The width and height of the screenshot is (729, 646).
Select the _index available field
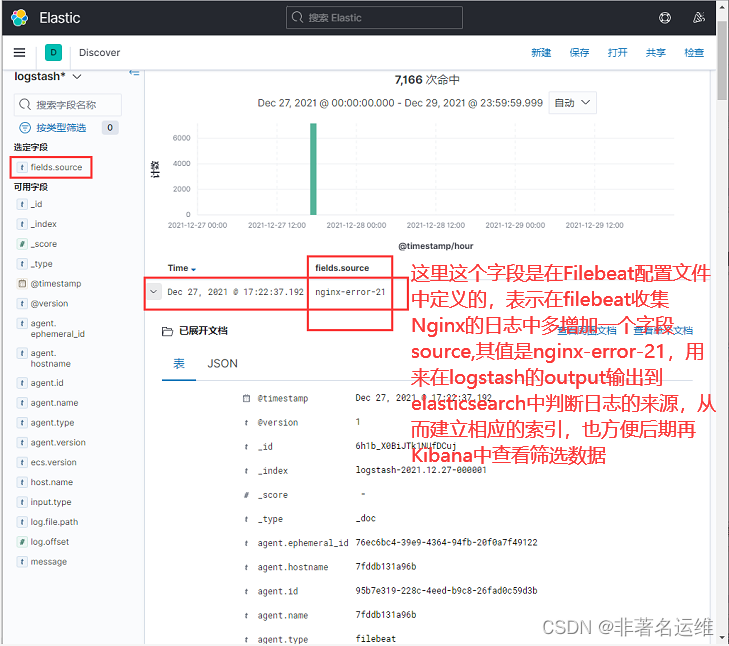[x=44, y=224]
